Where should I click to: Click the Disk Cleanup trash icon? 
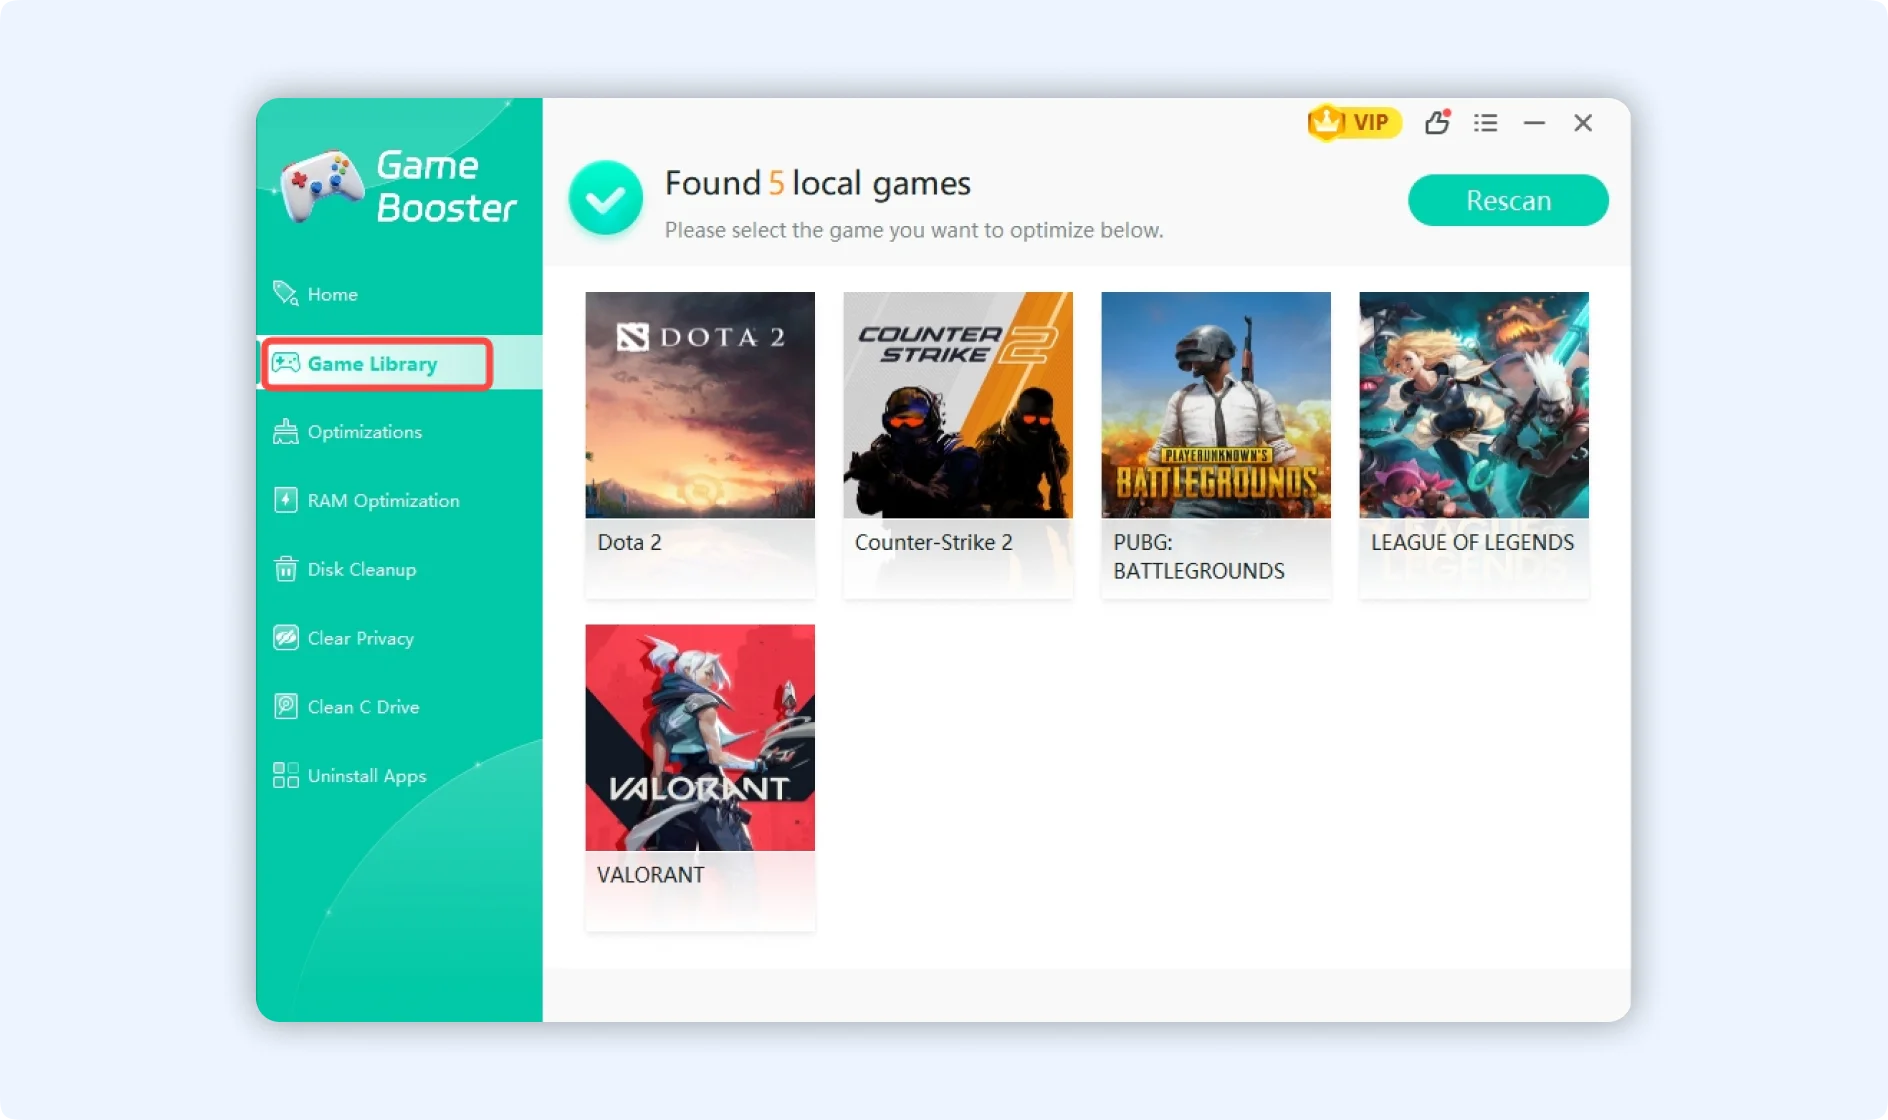coord(286,569)
